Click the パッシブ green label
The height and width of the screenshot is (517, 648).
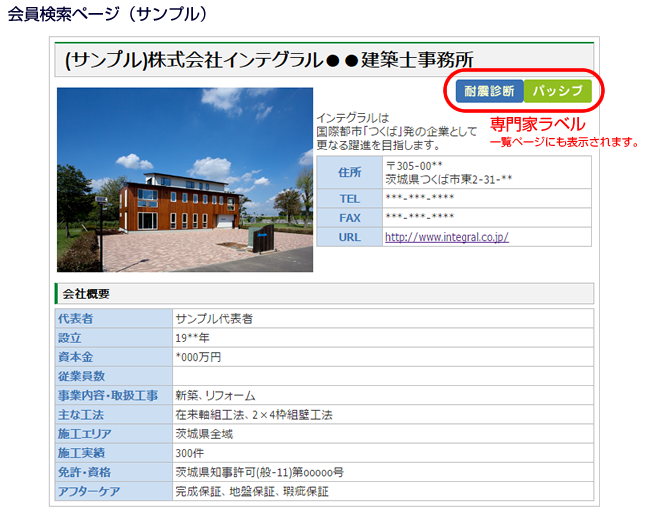point(557,91)
